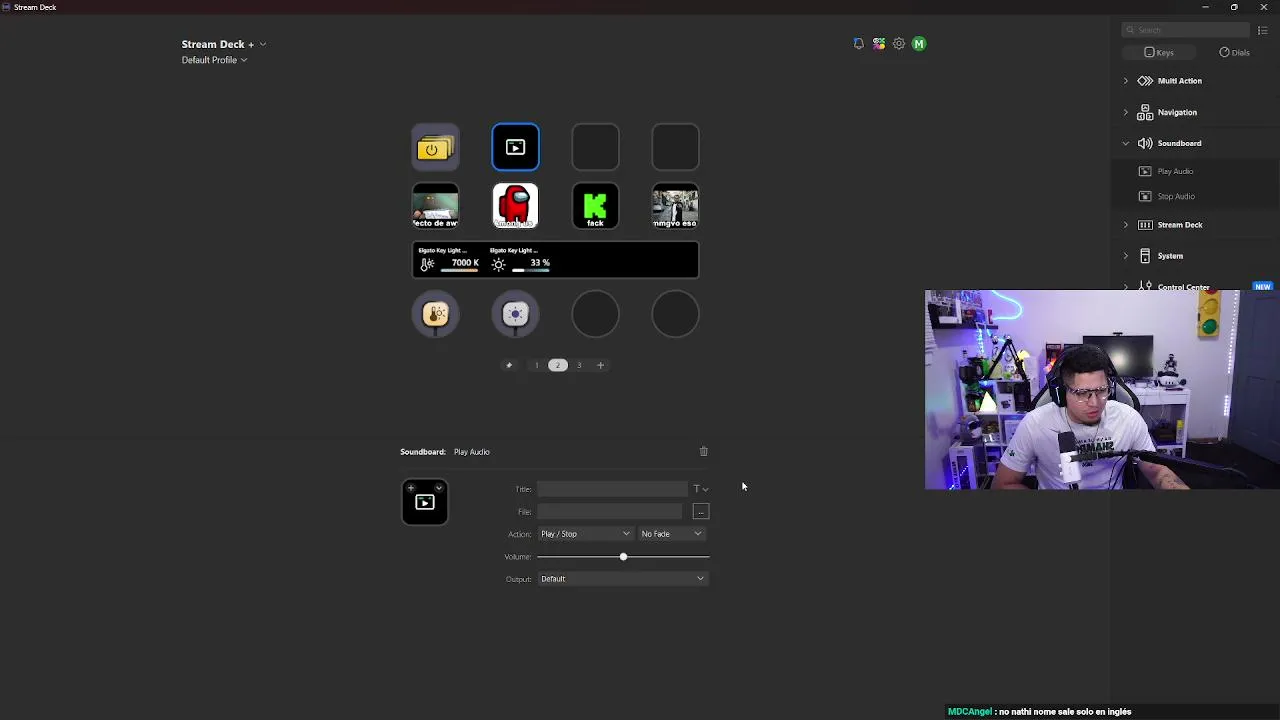The image size is (1280, 720).
Task: Add a new page with plus button
Action: (600, 365)
